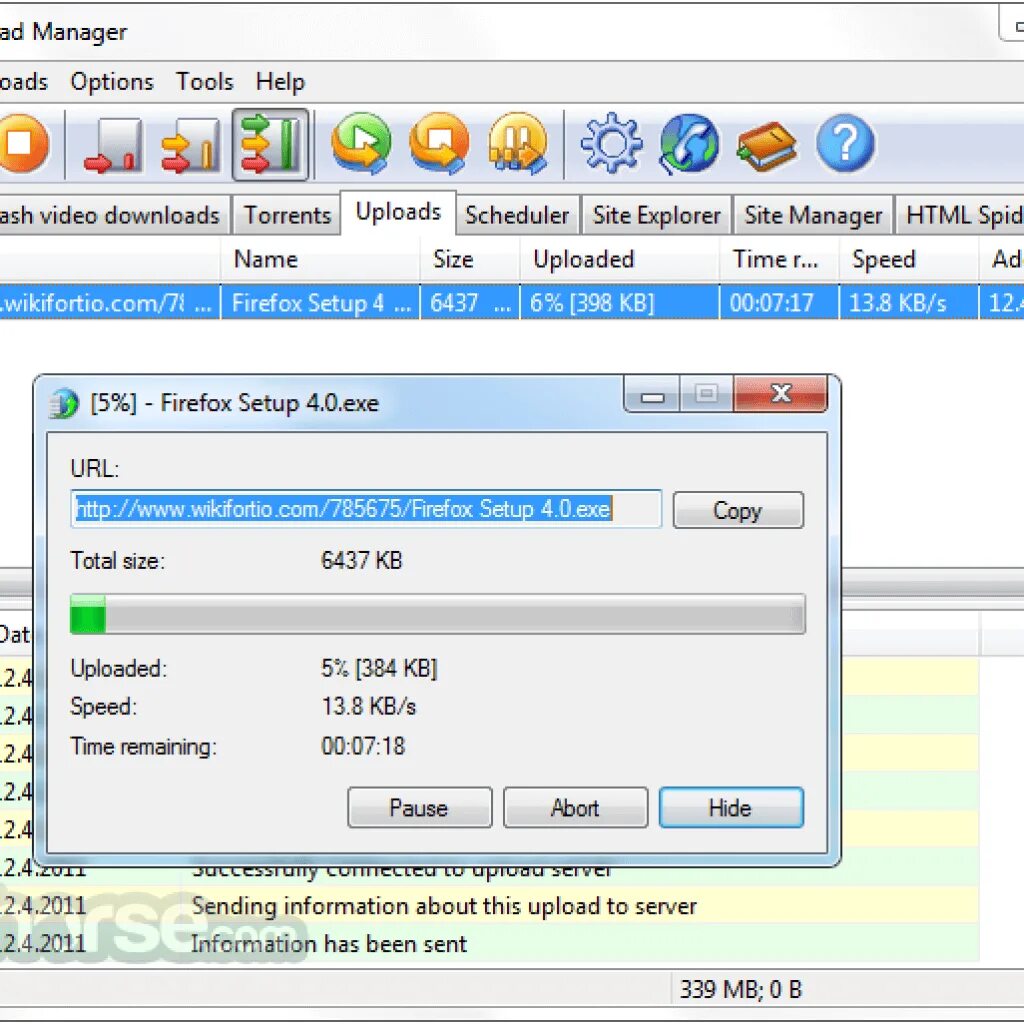Click the globe with phone dial icon
This screenshot has height=1024, width=1024.
[690, 144]
